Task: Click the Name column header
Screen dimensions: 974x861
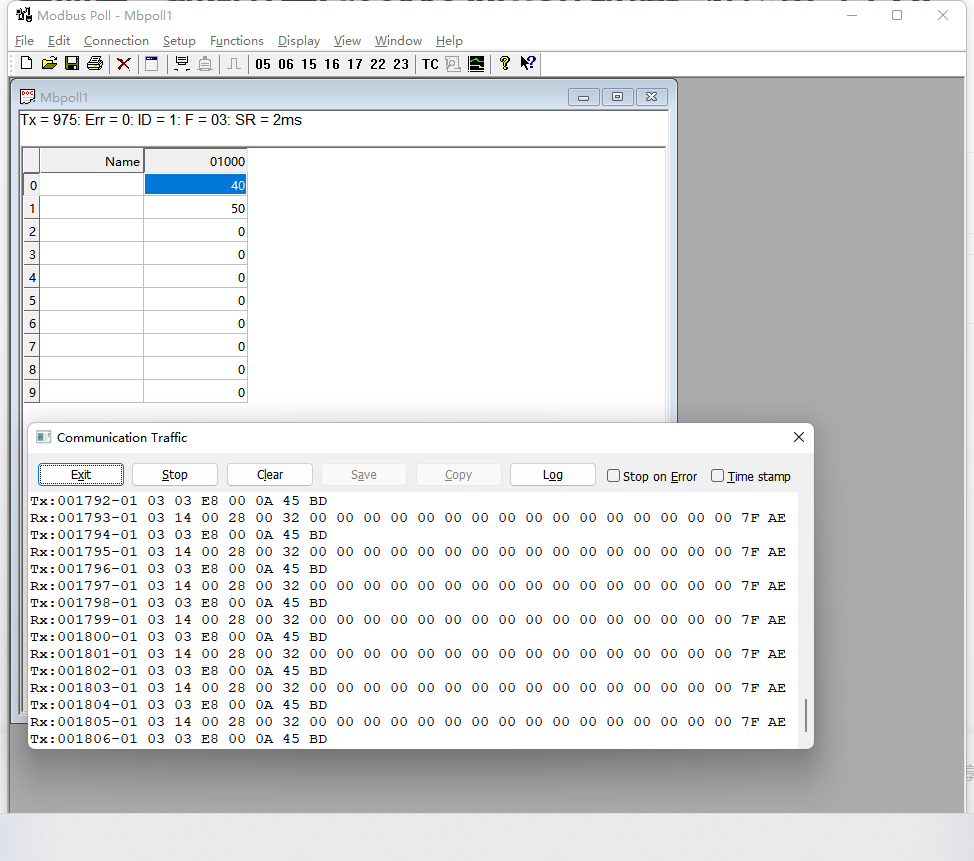Action: point(91,162)
